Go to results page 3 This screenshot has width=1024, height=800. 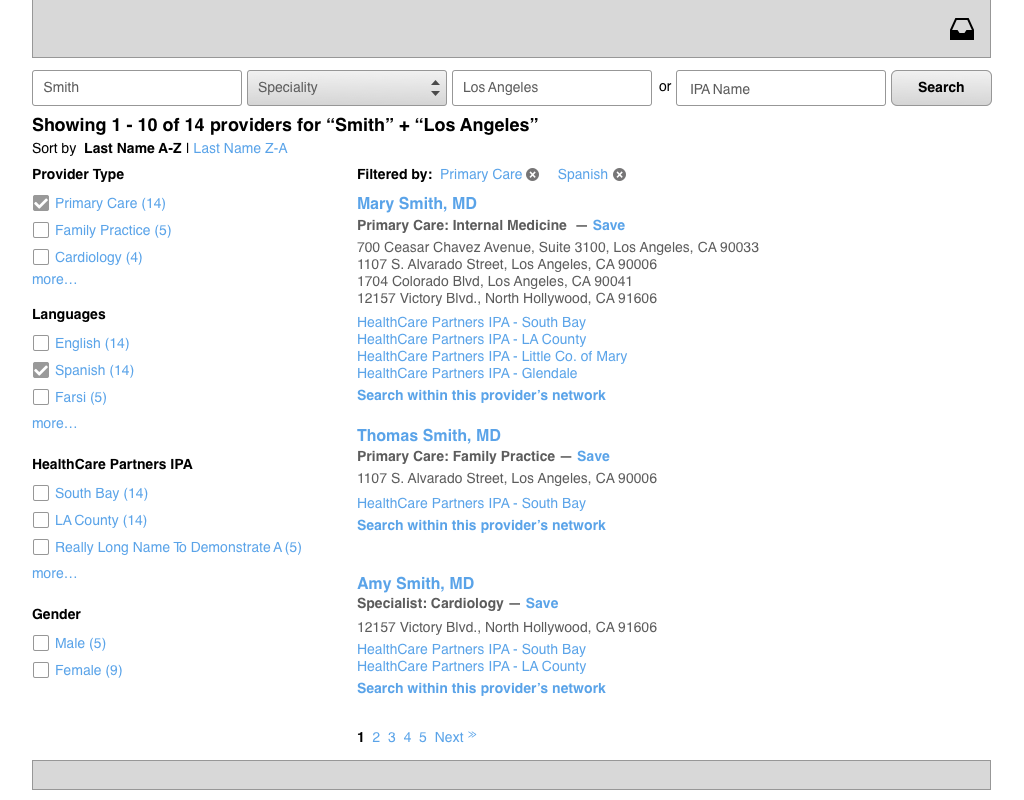point(391,738)
